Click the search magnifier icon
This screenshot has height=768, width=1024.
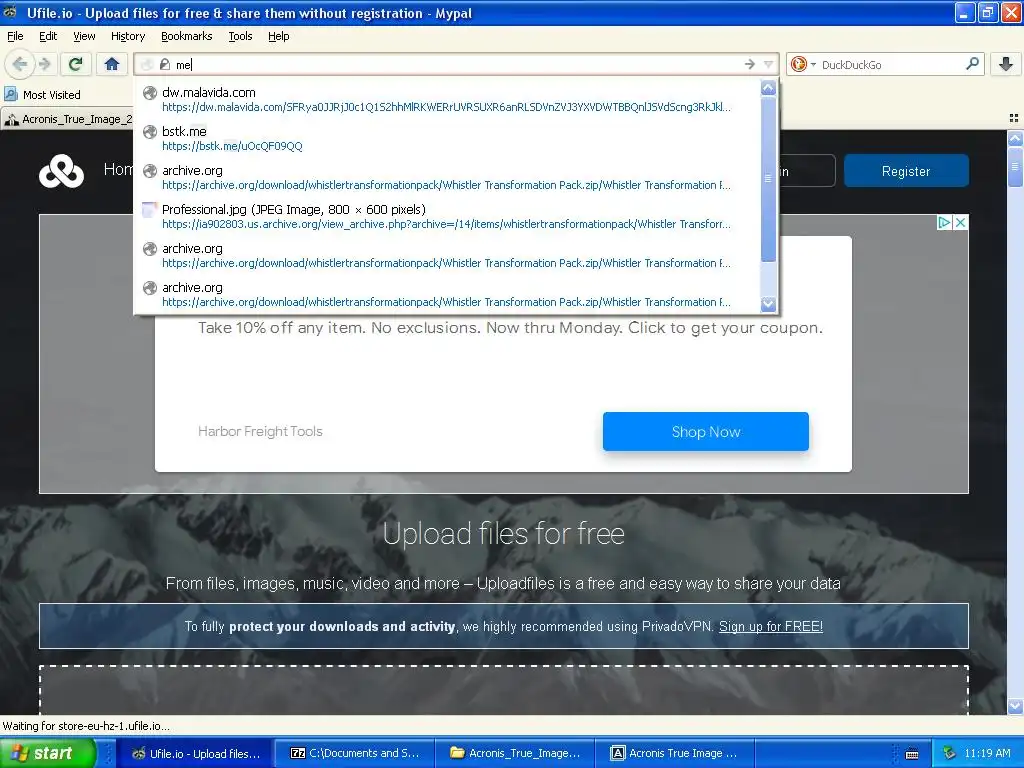click(x=972, y=64)
